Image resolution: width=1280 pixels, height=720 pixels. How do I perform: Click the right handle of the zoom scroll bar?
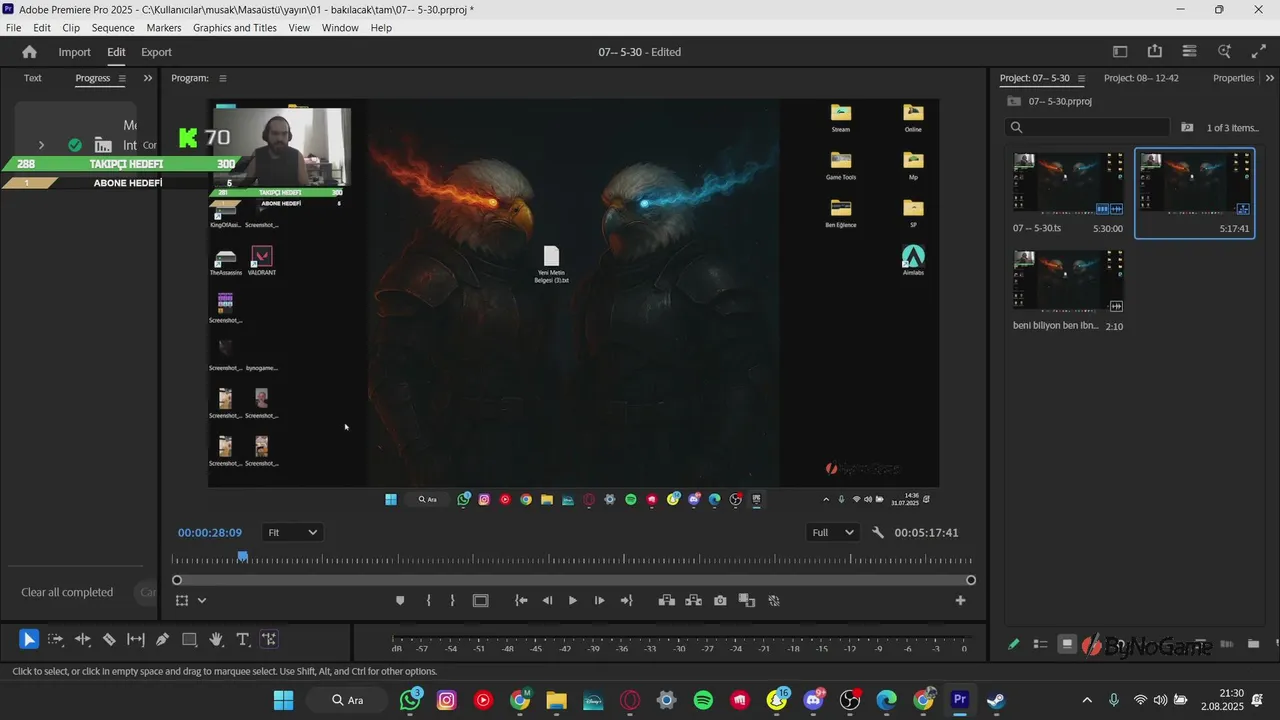[971, 580]
